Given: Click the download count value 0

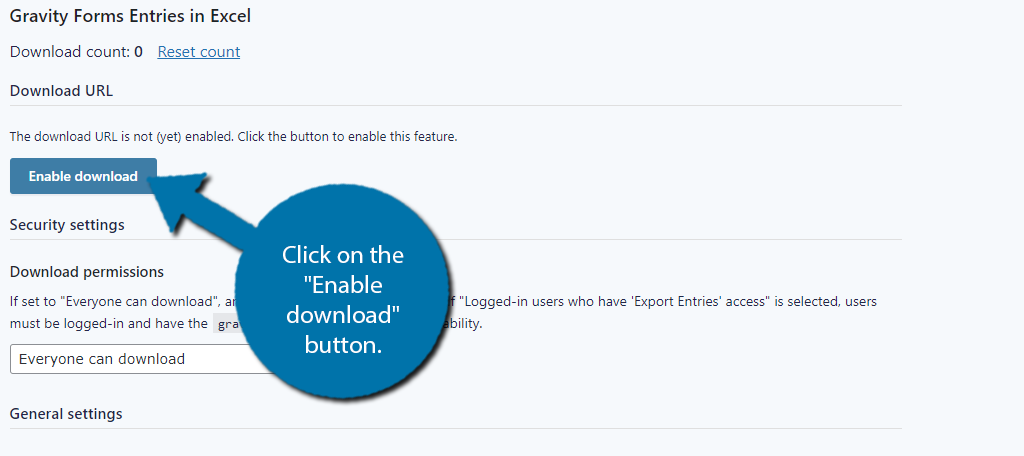Looking at the screenshot, I should (138, 52).
